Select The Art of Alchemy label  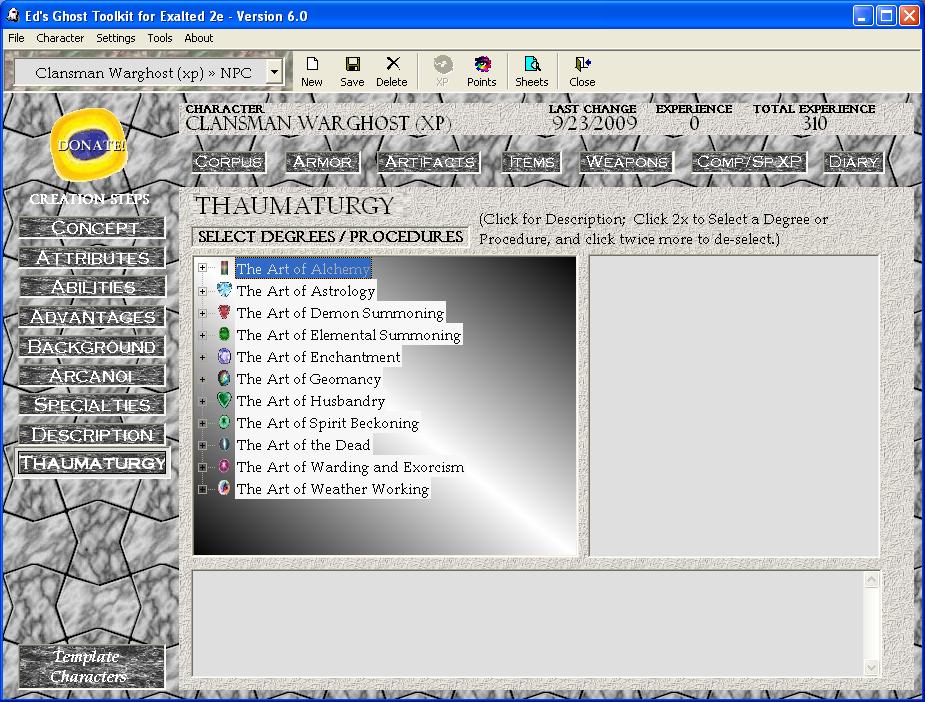coord(303,268)
